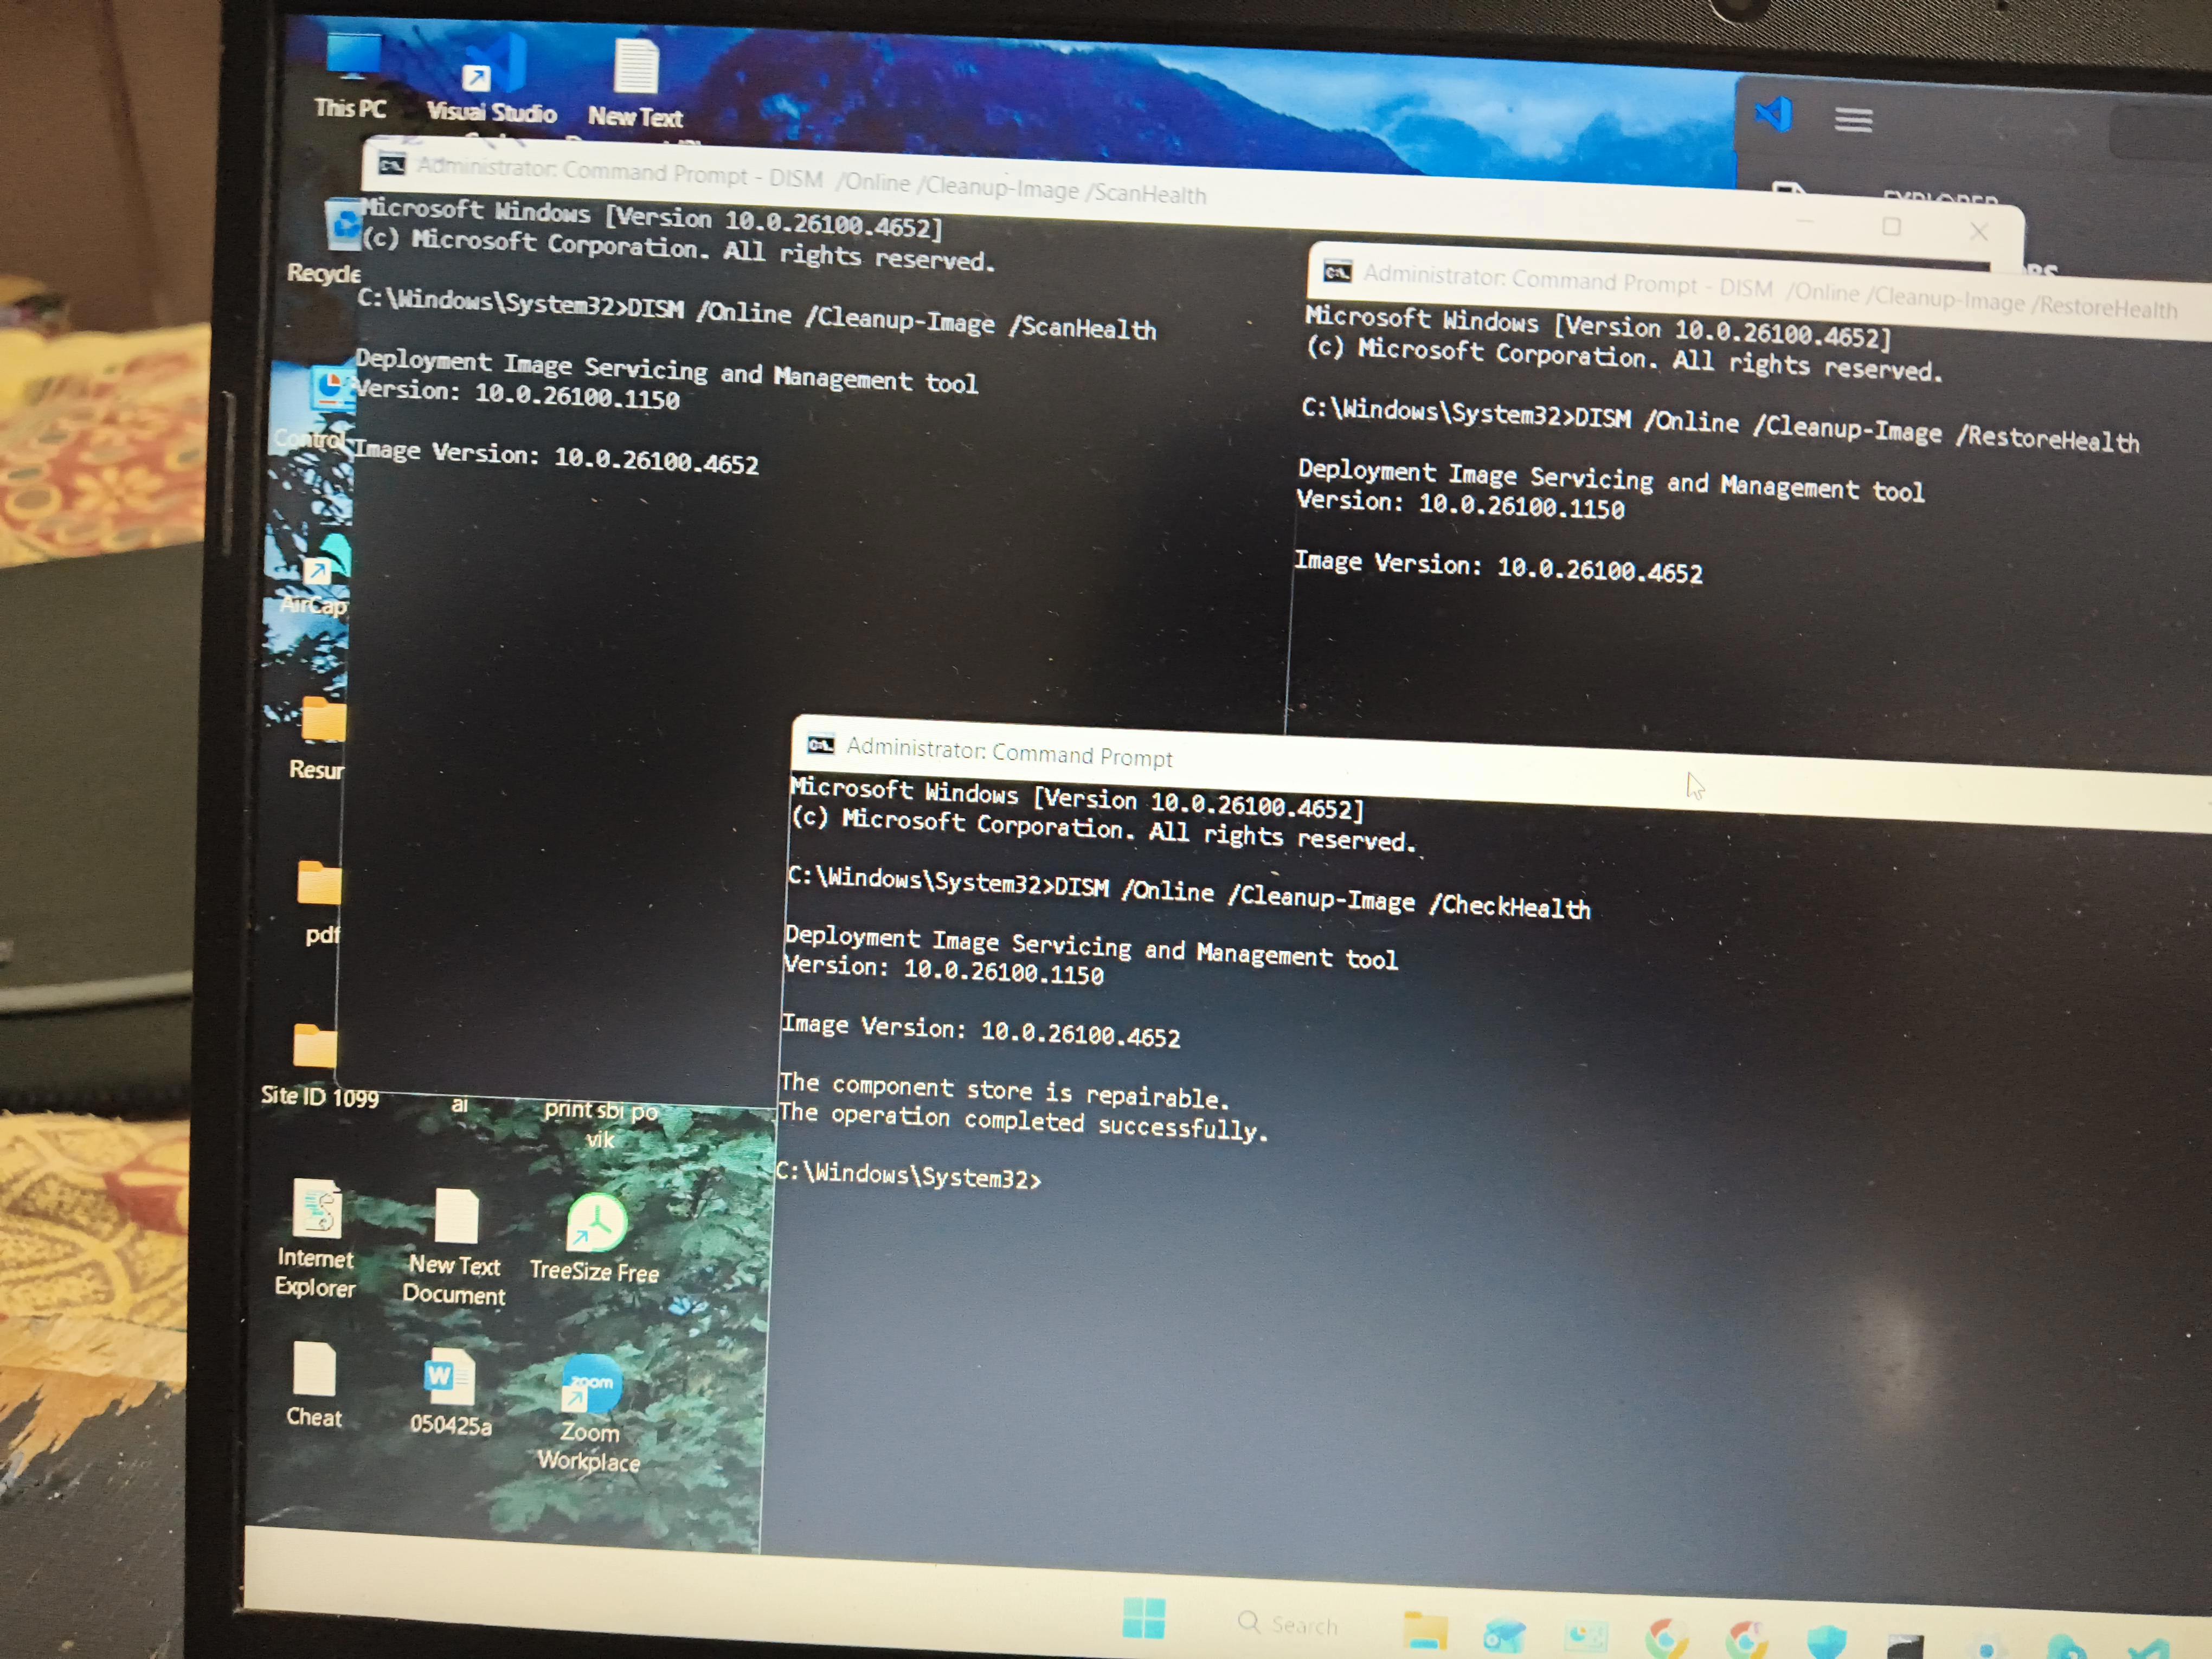Open the This PC desktop icon
Image resolution: width=2212 pixels, height=1659 pixels.
[351, 75]
